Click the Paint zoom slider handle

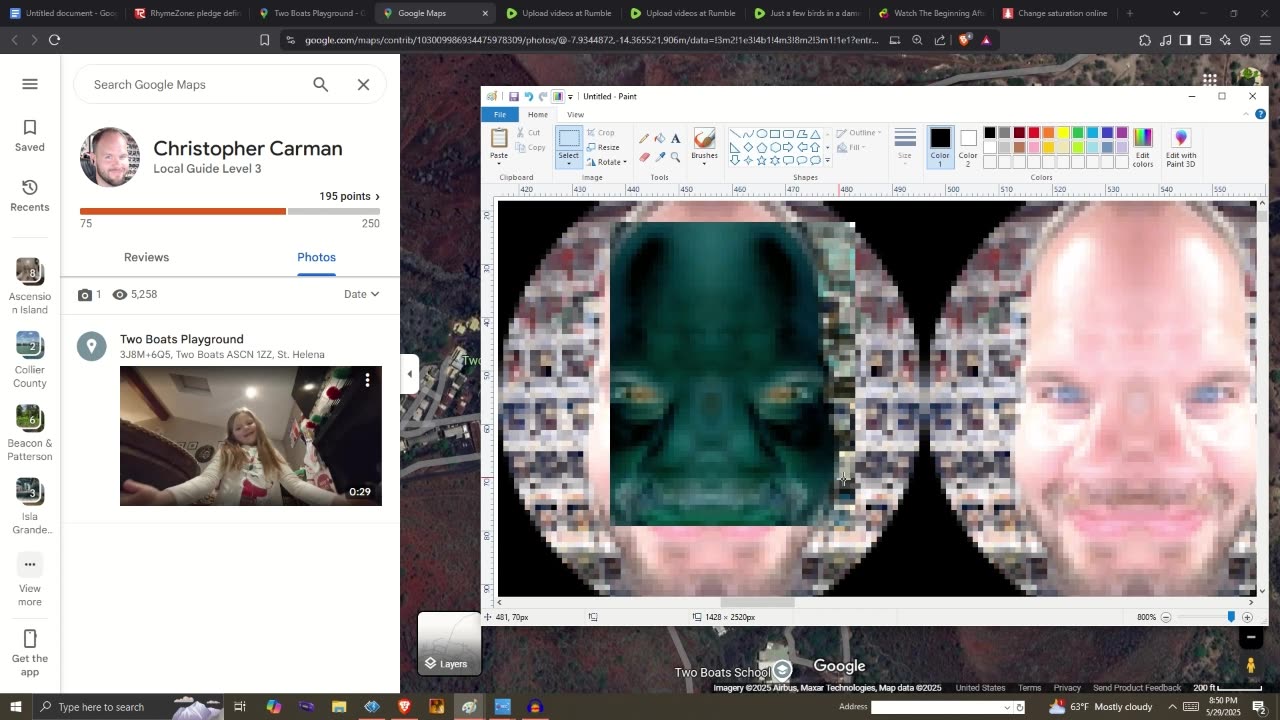(1231, 617)
